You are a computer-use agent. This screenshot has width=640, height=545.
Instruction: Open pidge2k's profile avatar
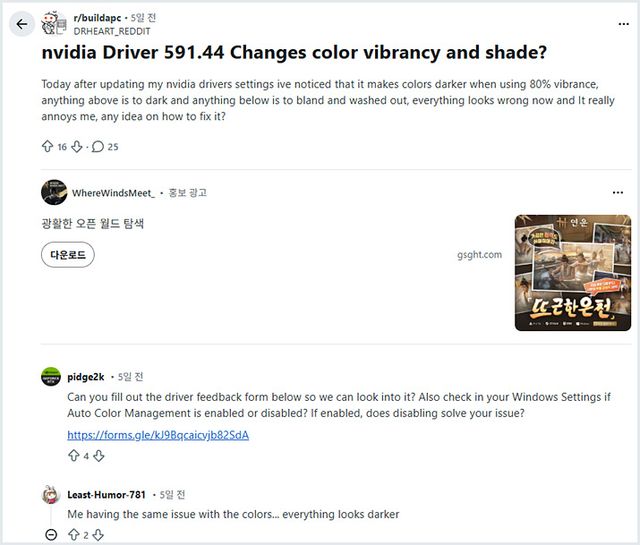[51, 377]
